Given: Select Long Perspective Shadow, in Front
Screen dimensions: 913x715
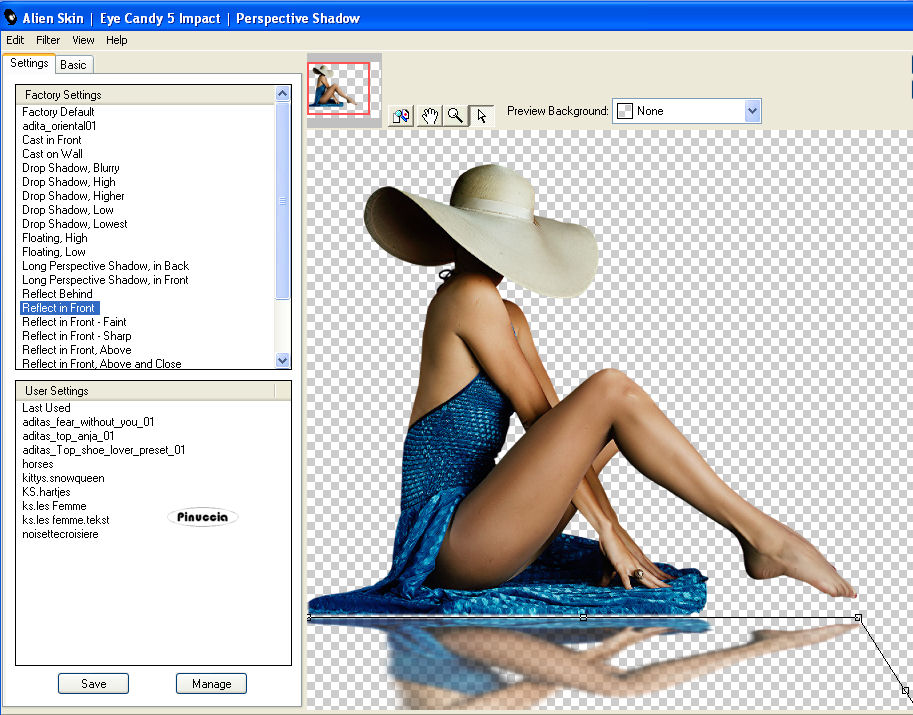Looking at the screenshot, I should [105, 279].
